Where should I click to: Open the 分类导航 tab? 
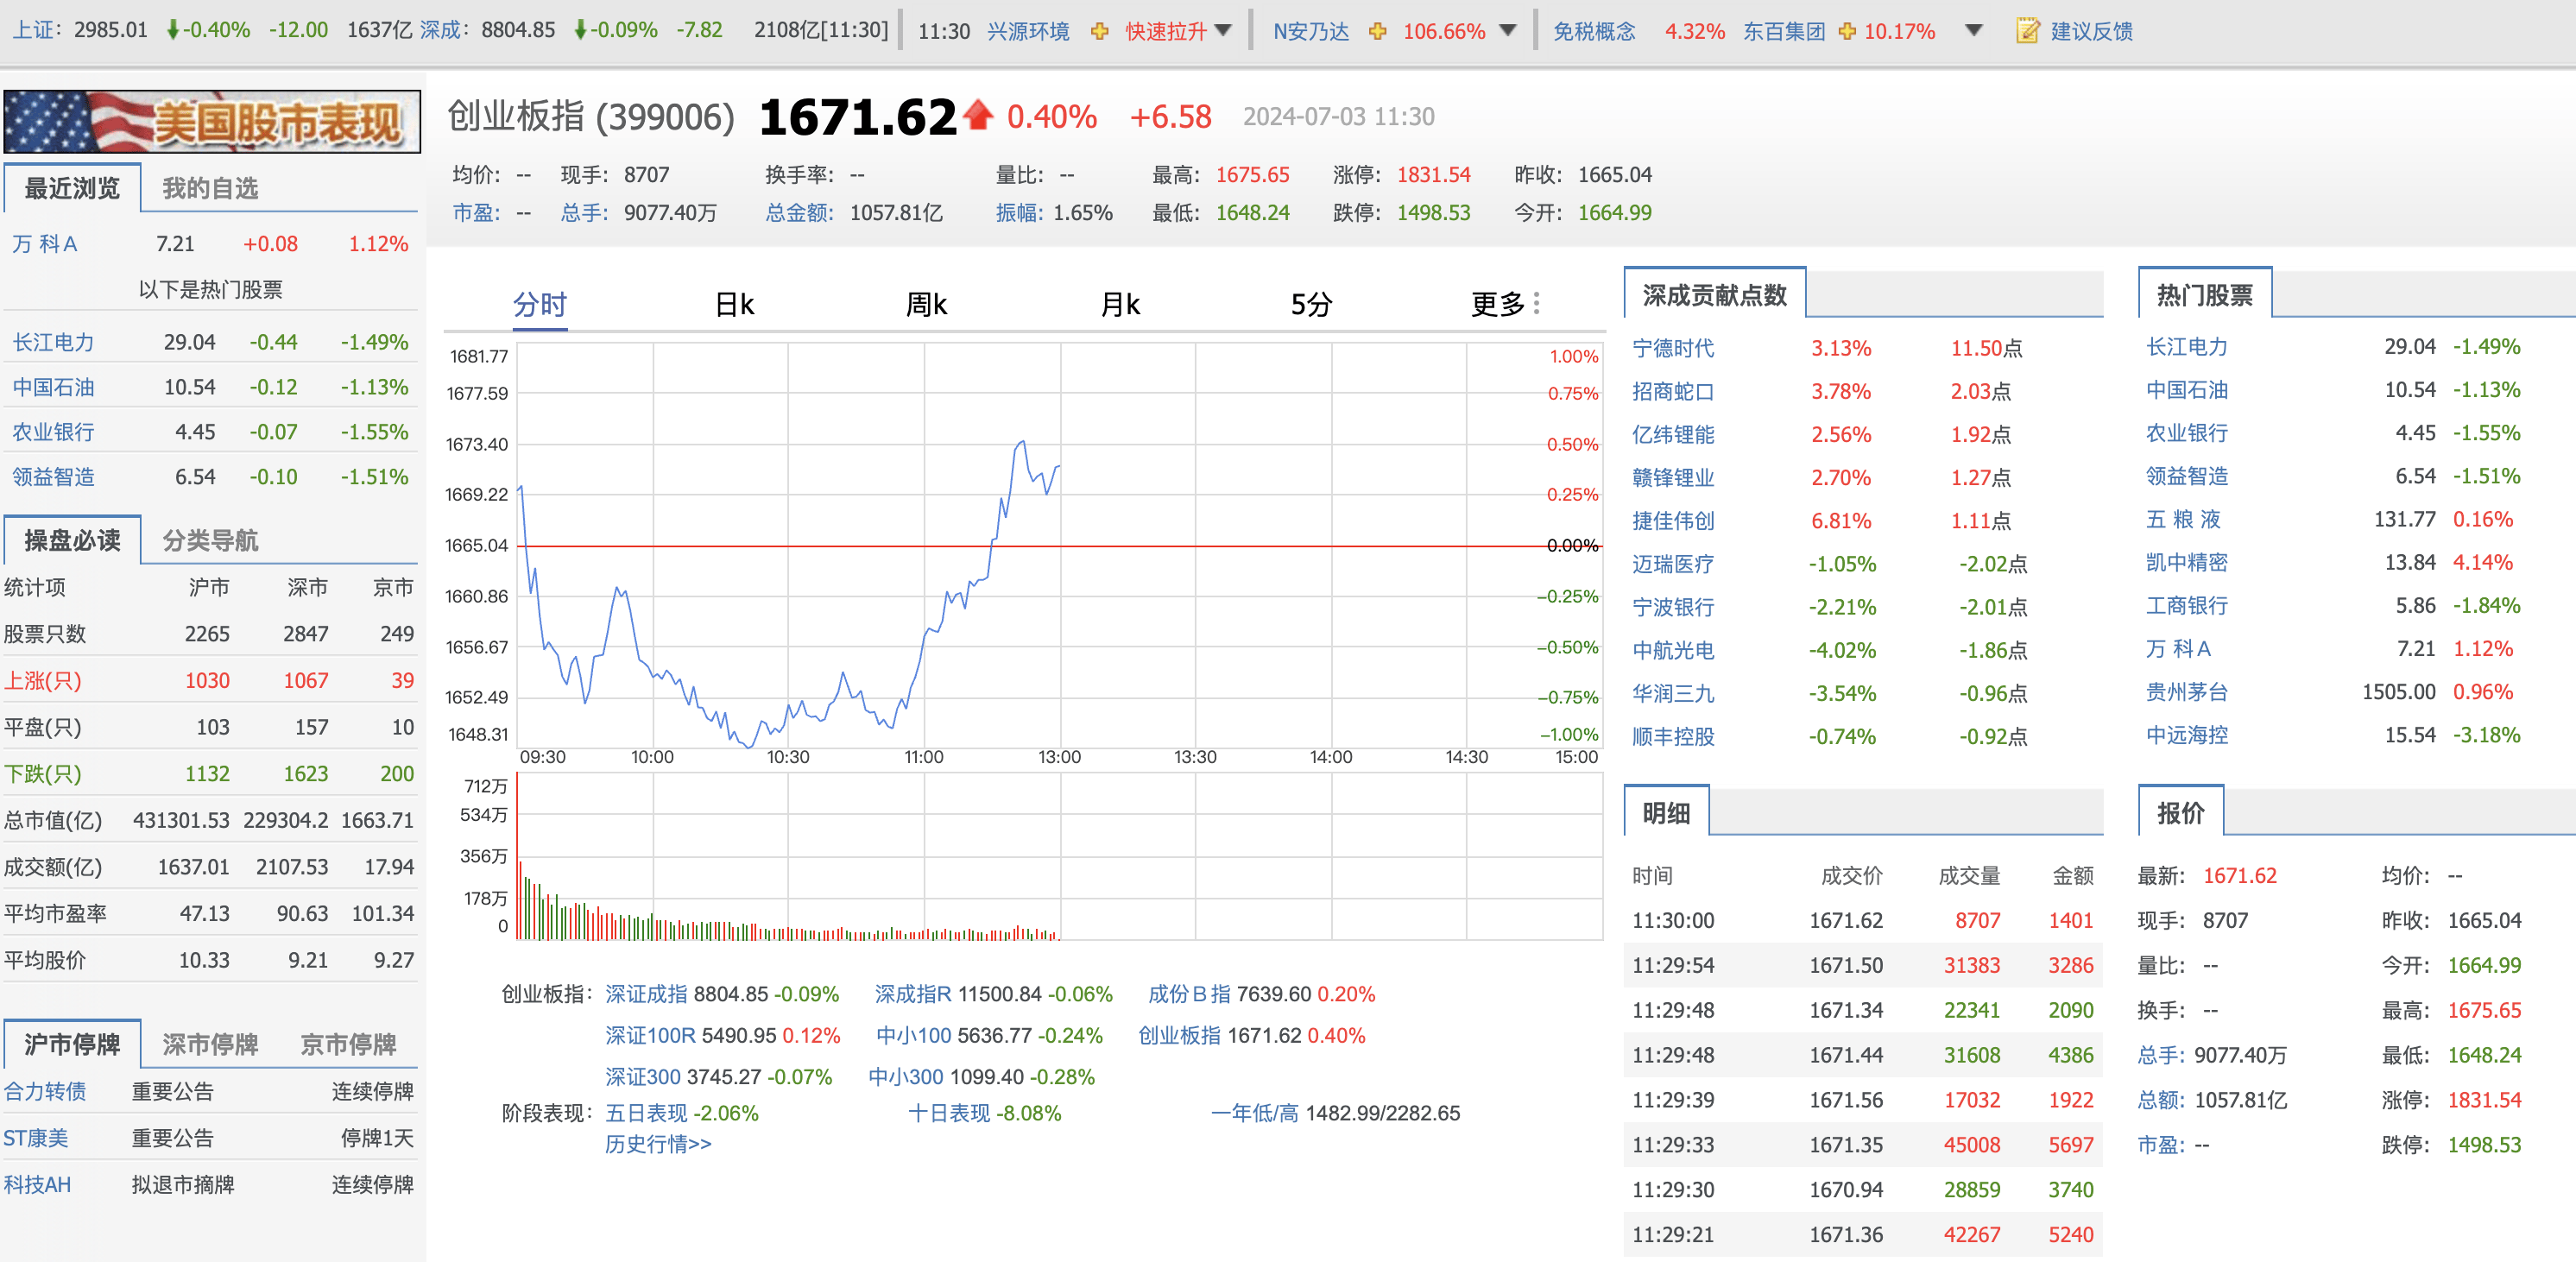212,541
